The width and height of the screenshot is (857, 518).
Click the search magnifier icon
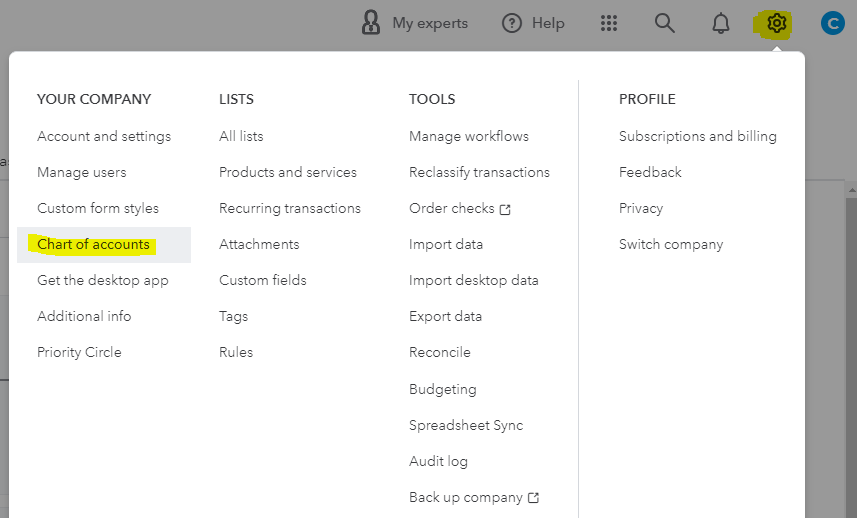(665, 23)
